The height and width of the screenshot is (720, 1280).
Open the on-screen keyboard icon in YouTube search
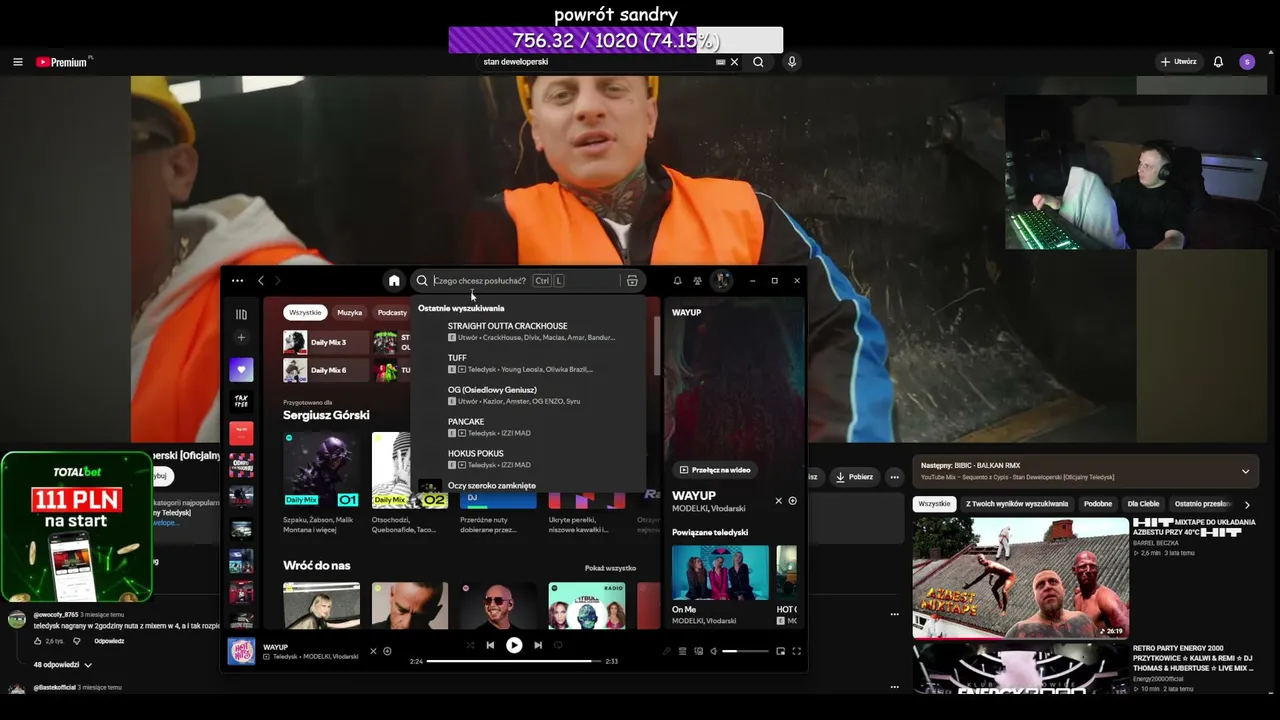click(720, 62)
